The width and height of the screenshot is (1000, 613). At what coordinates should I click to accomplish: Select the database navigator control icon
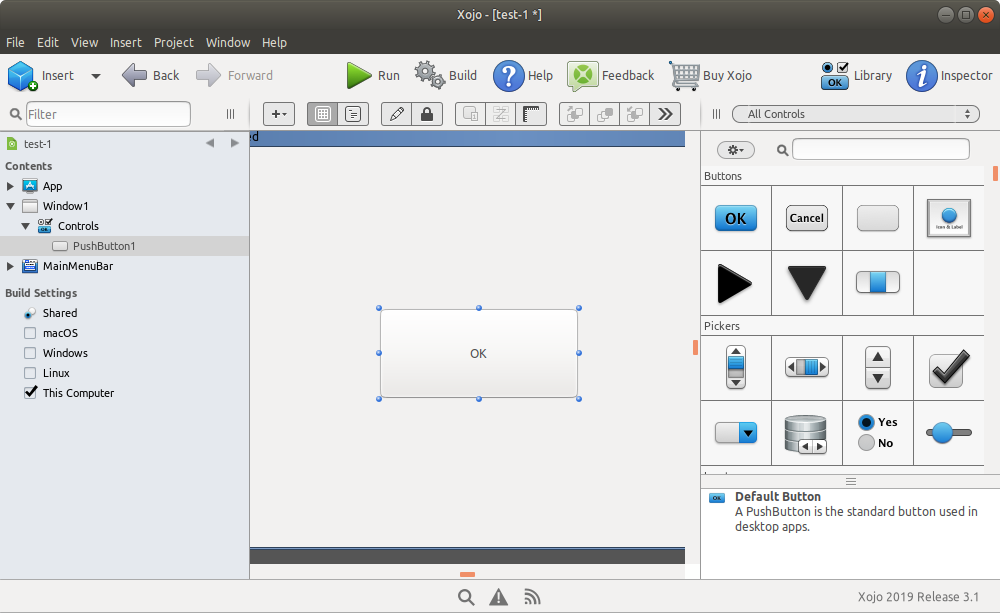[805, 434]
